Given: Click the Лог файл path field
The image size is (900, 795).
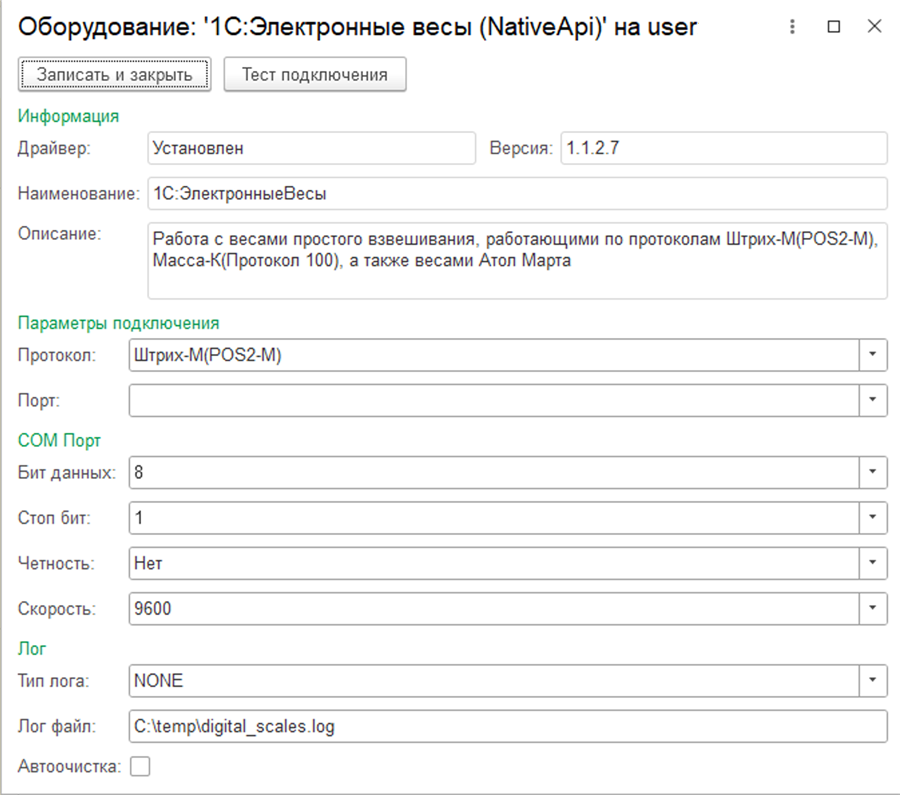Looking at the screenshot, I should coord(508,726).
